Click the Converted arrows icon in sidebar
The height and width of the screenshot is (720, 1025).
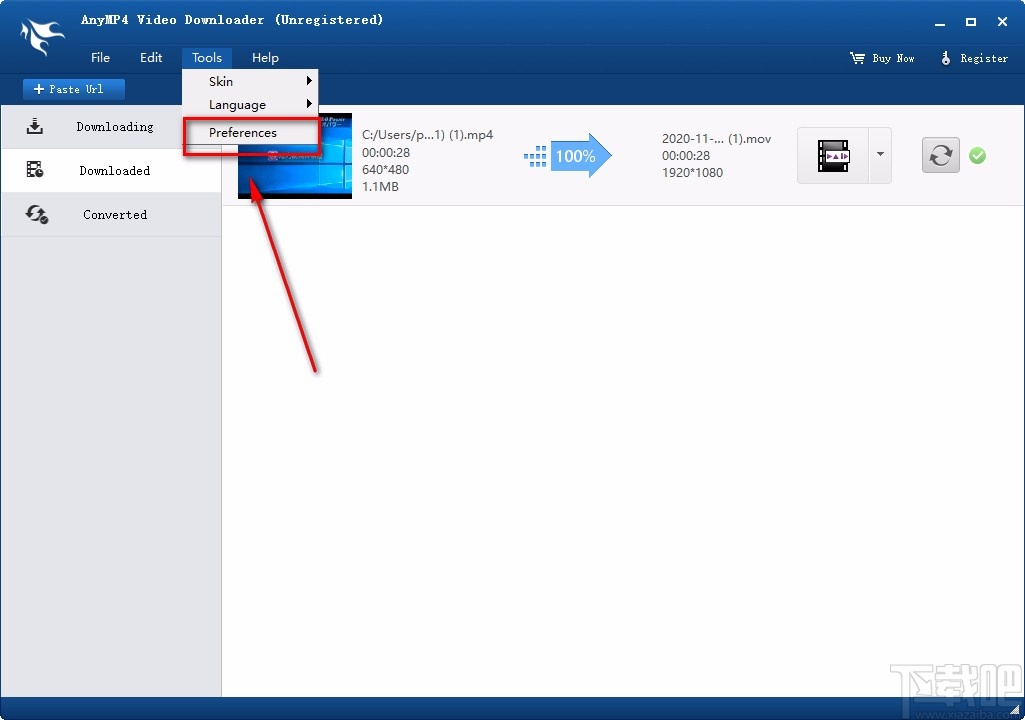(x=37, y=214)
